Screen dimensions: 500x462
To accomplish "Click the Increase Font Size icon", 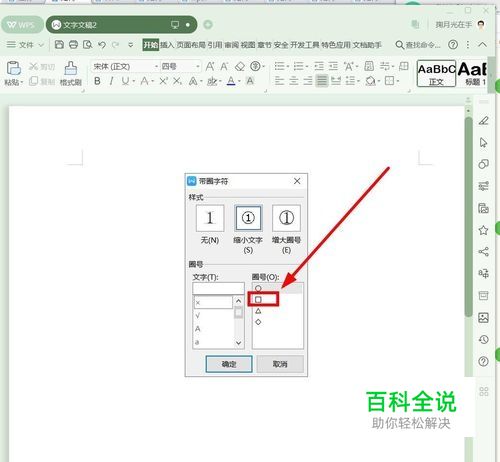I will [210, 66].
